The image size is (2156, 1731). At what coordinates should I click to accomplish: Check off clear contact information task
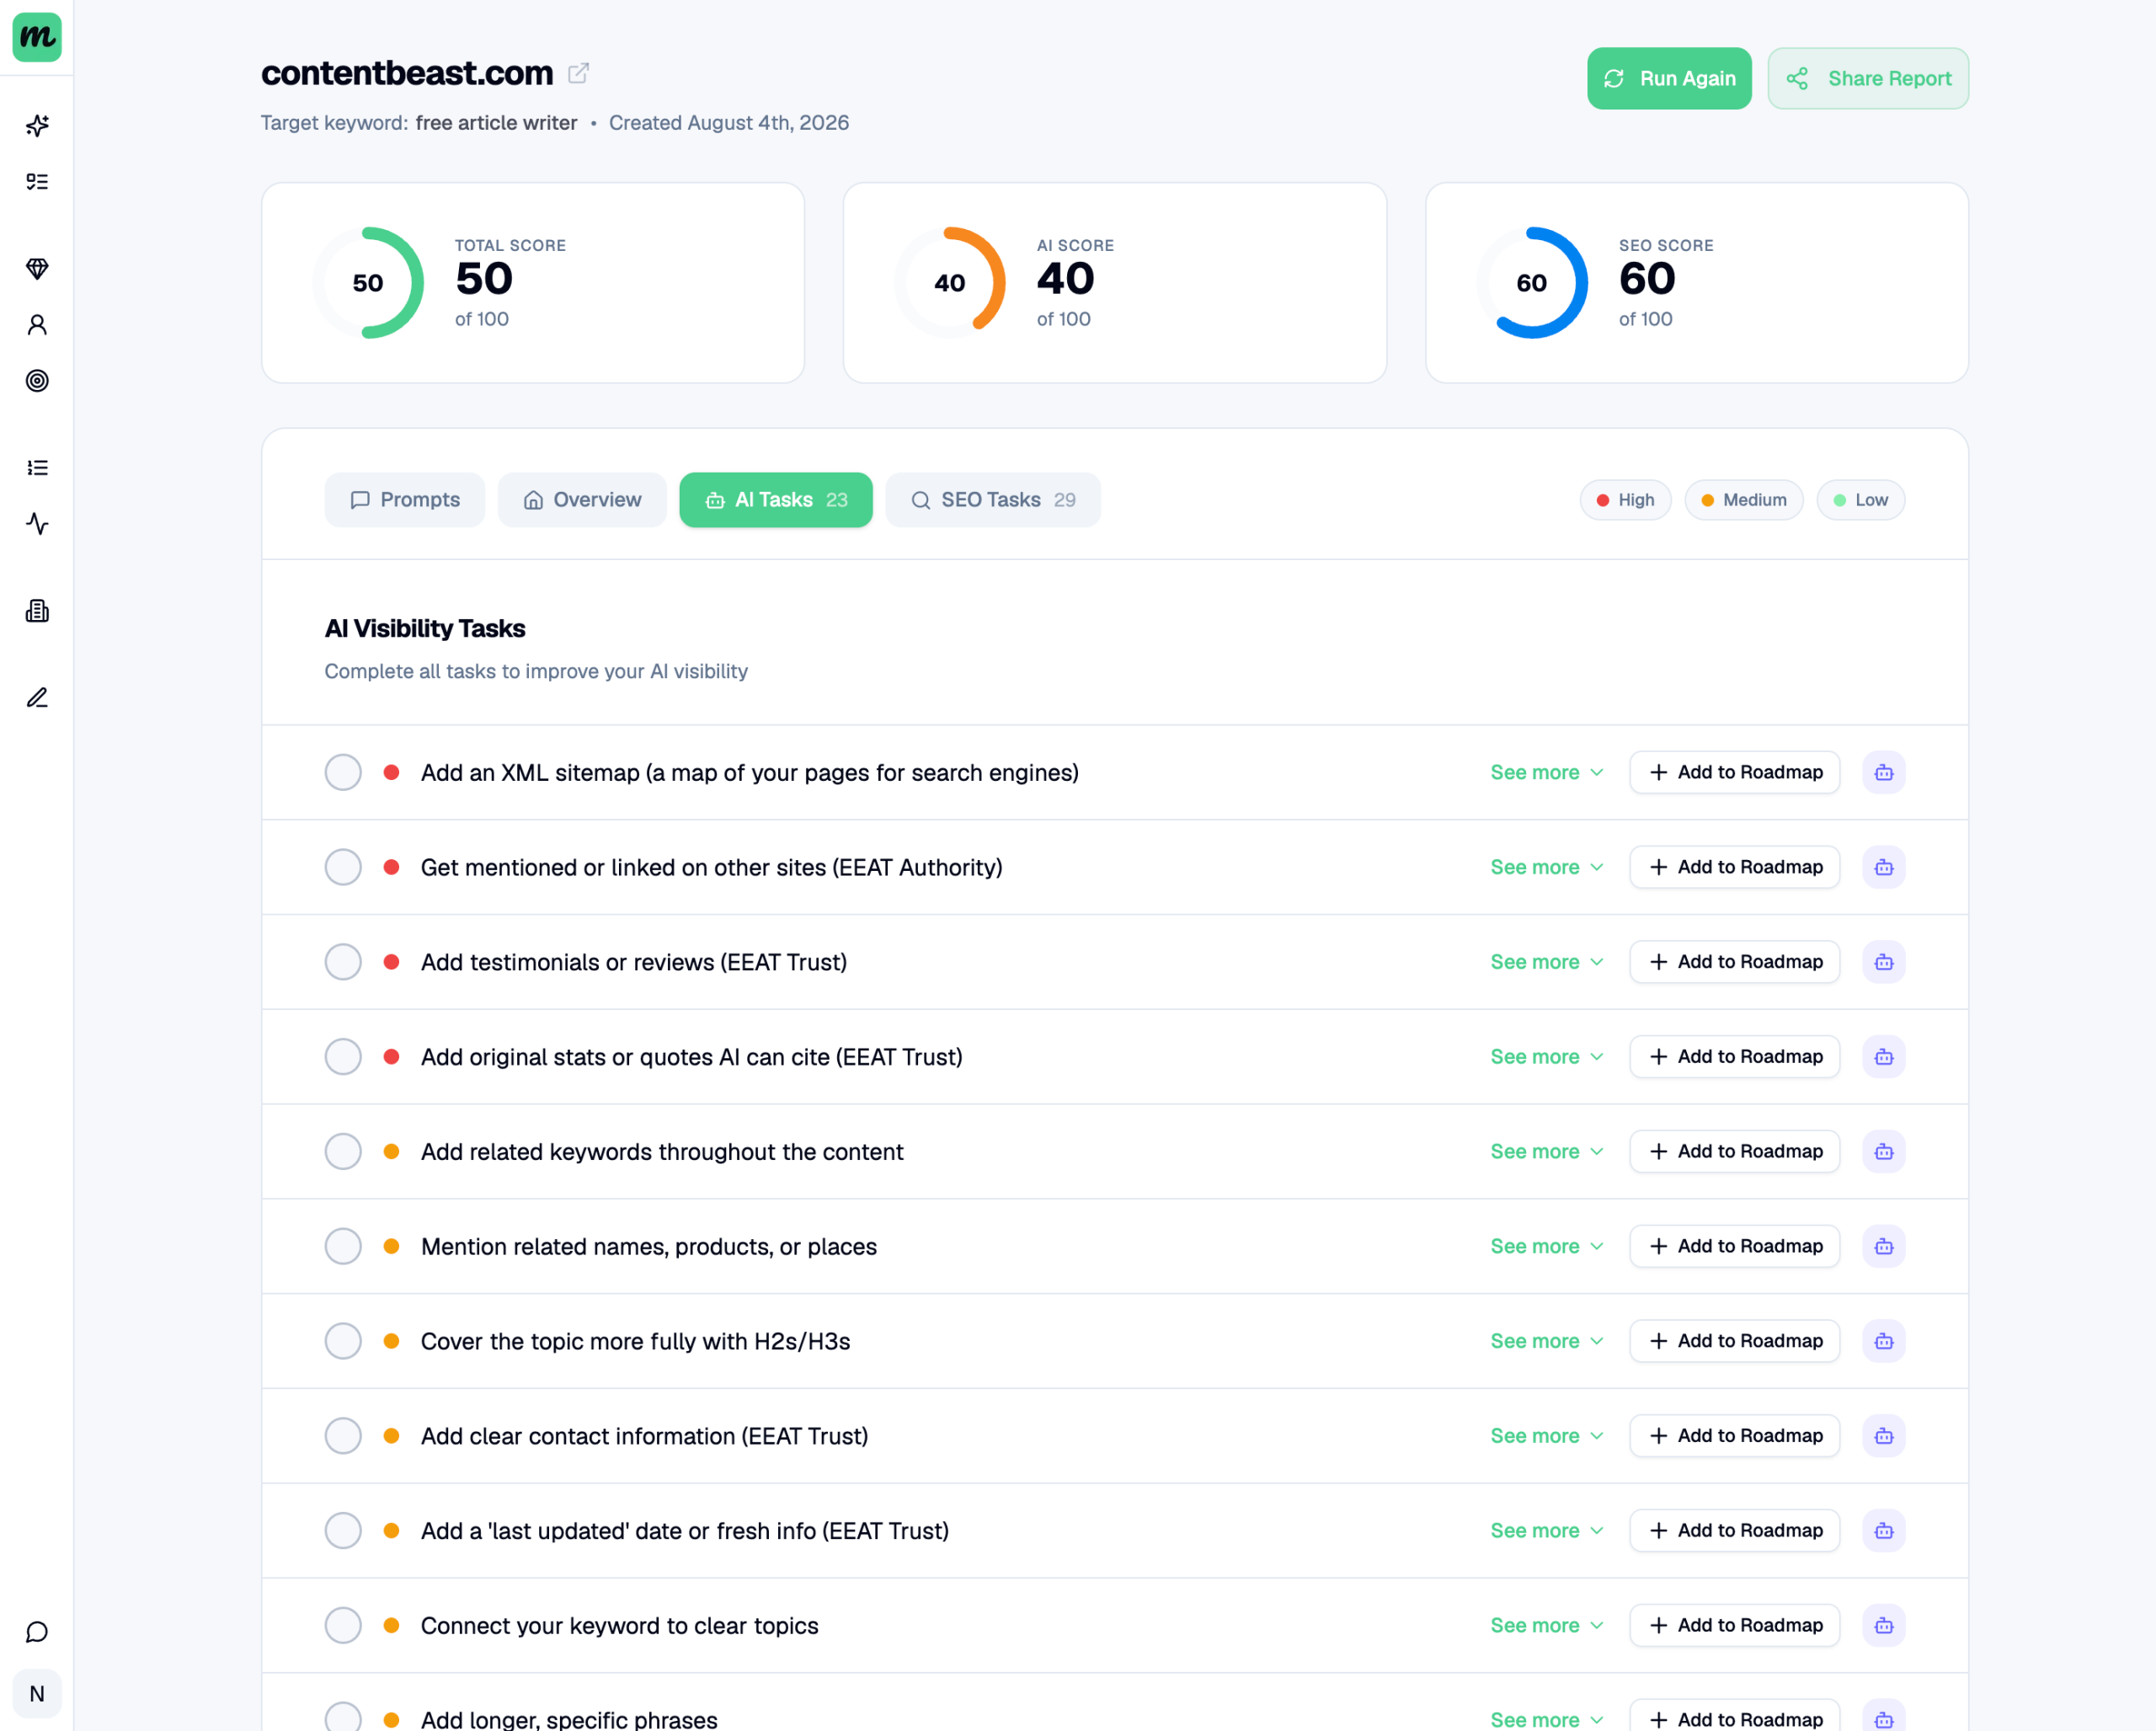click(x=343, y=1436)
